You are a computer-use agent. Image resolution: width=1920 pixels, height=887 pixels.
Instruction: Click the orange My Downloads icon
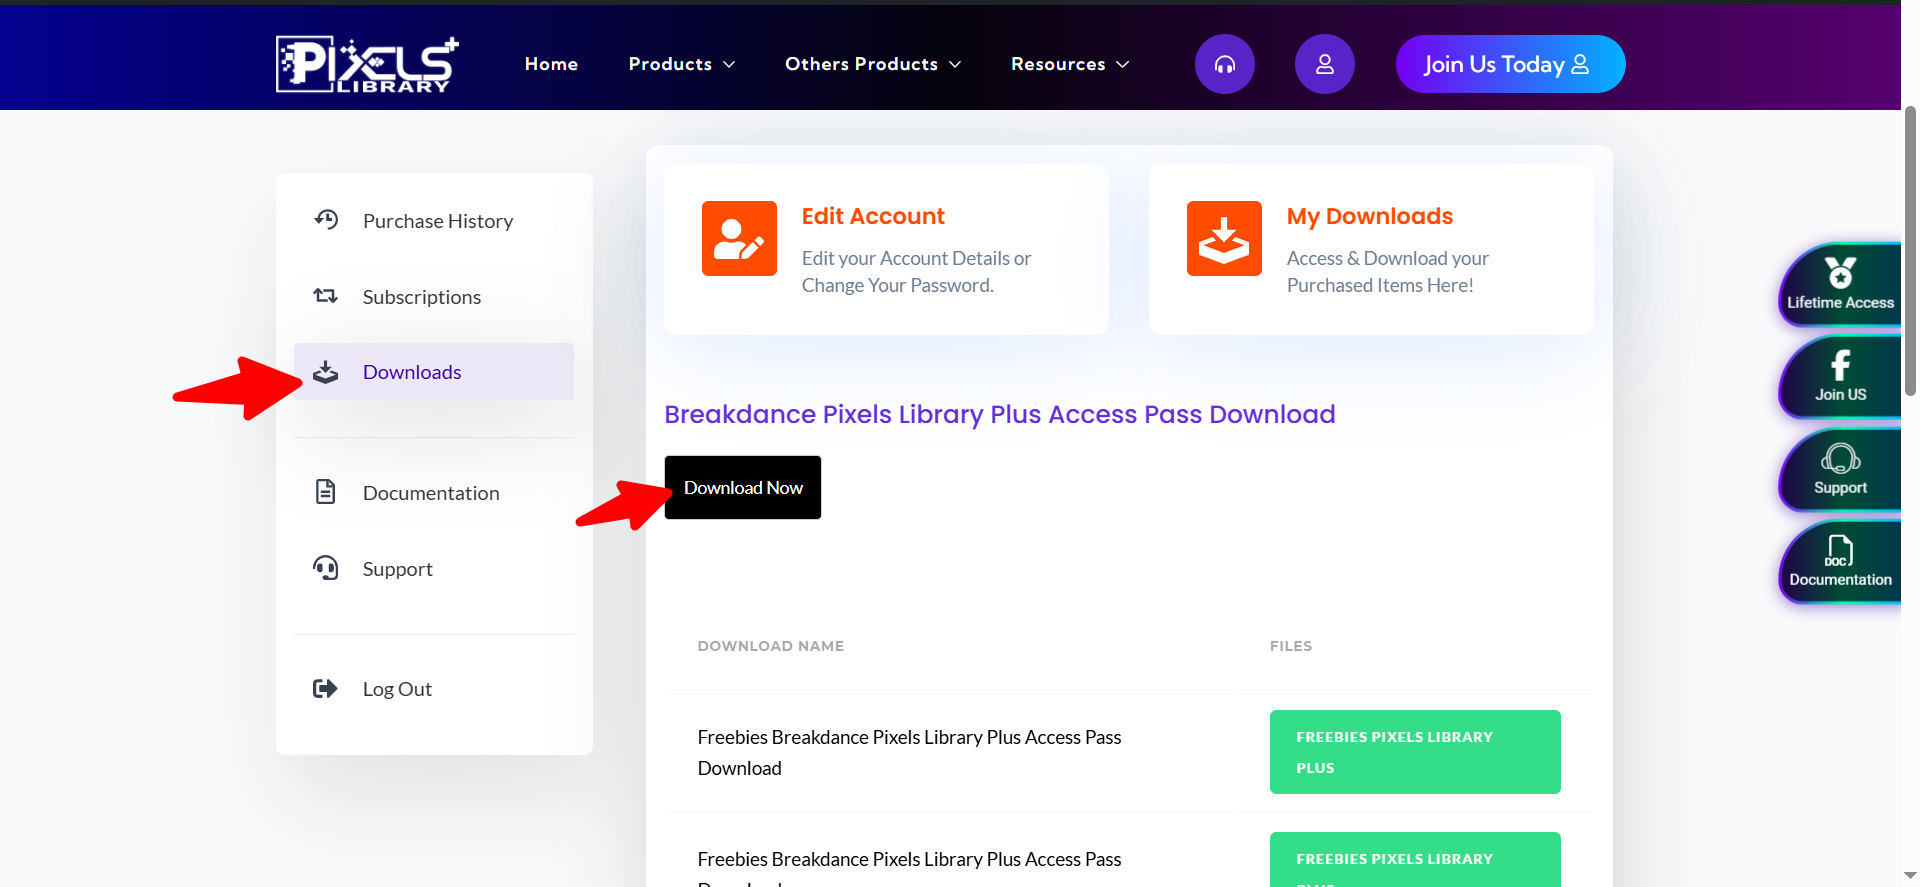point(1224,238)
